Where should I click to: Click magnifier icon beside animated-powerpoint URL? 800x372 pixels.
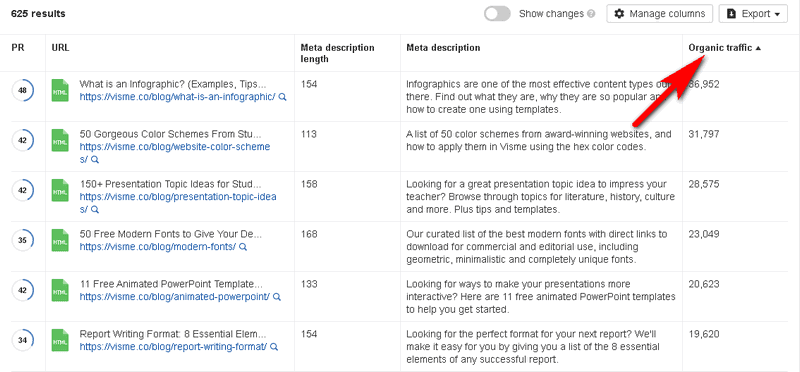click(x=277, y=297)
